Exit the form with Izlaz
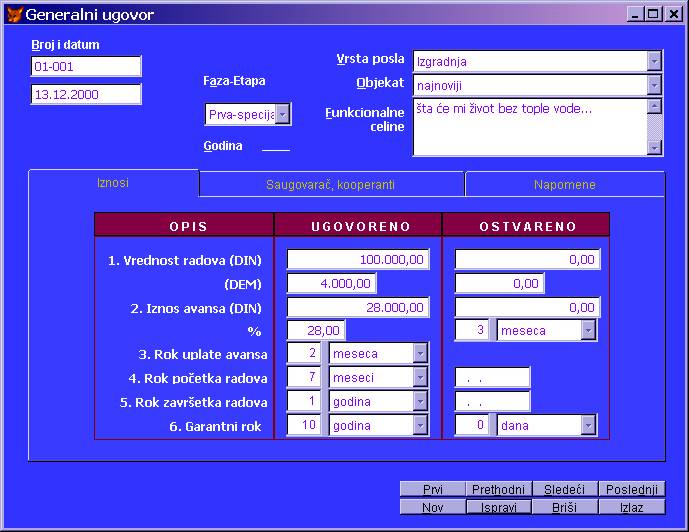689x532 pixels. point(631,507)
